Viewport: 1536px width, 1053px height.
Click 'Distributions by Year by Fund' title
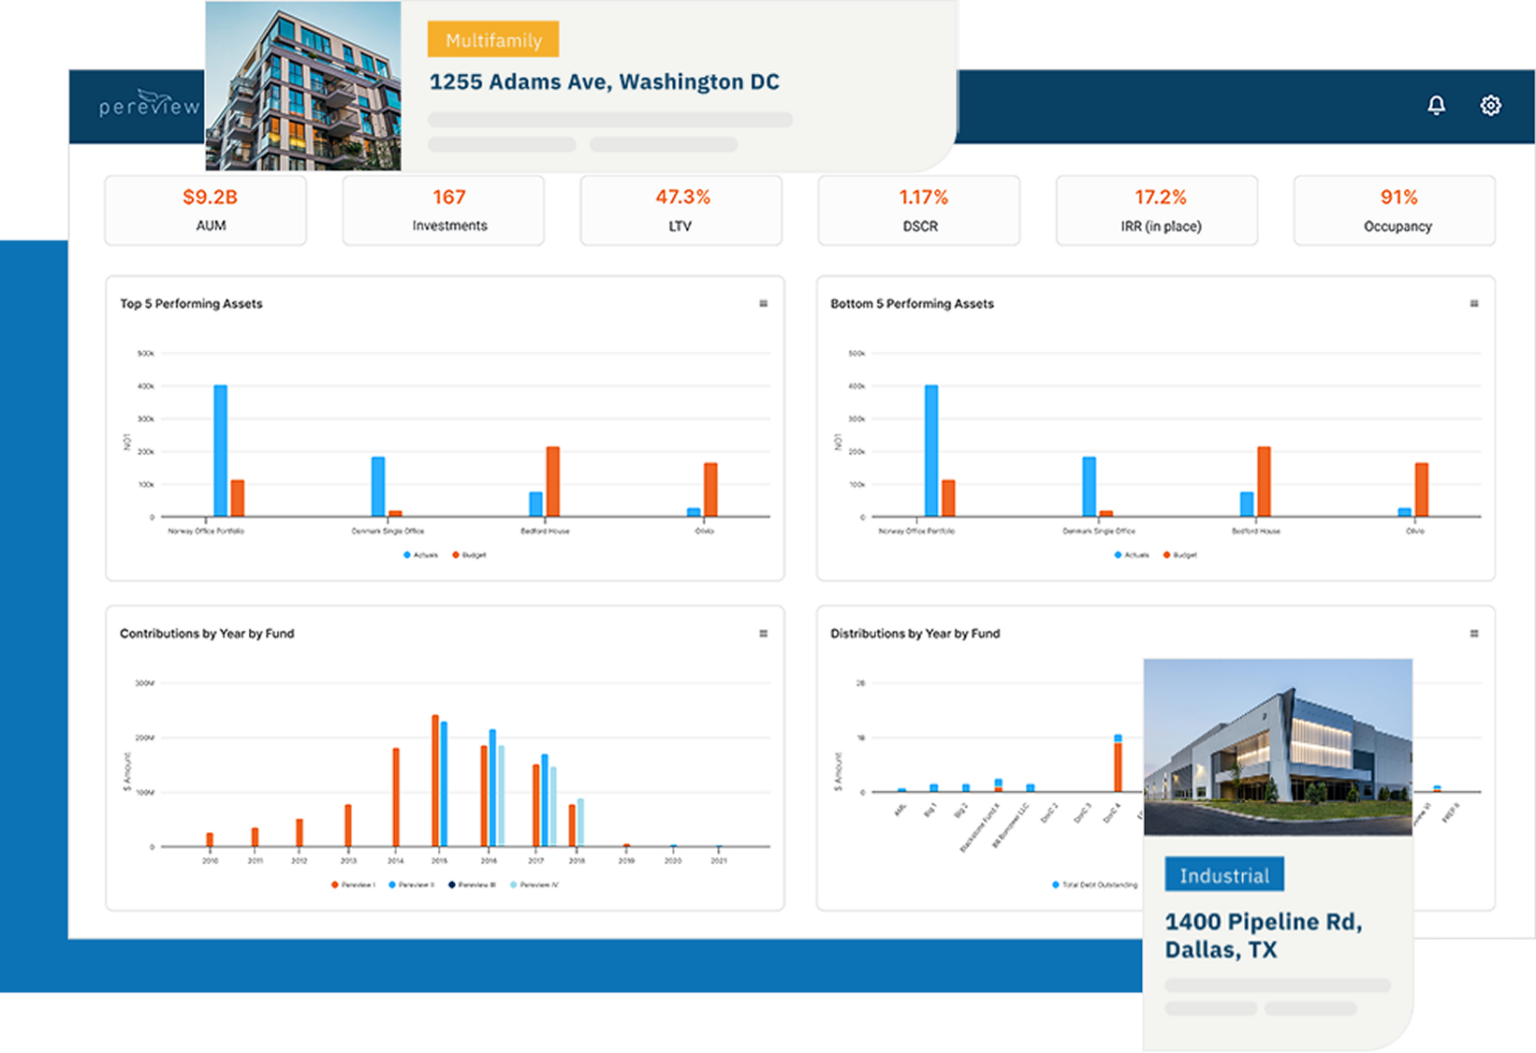[915, 633]
